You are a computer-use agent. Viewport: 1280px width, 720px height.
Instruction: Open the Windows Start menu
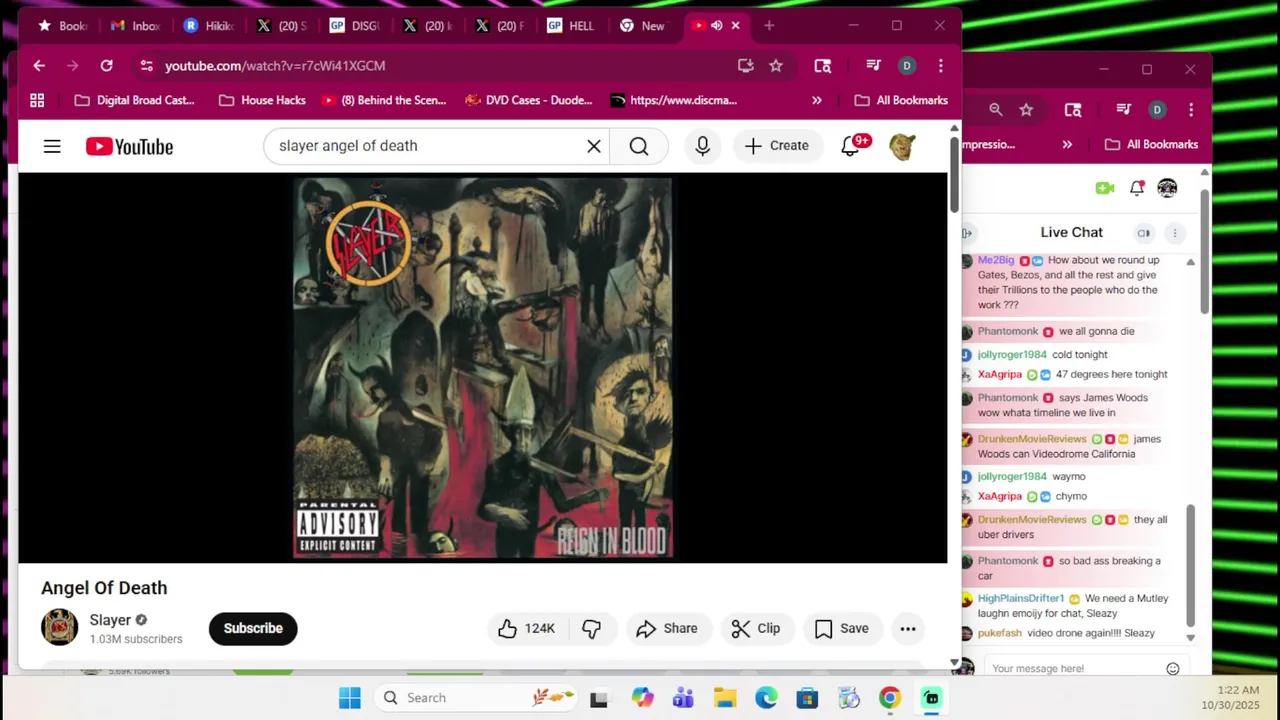pyautogui.click(x=349, y=698)
